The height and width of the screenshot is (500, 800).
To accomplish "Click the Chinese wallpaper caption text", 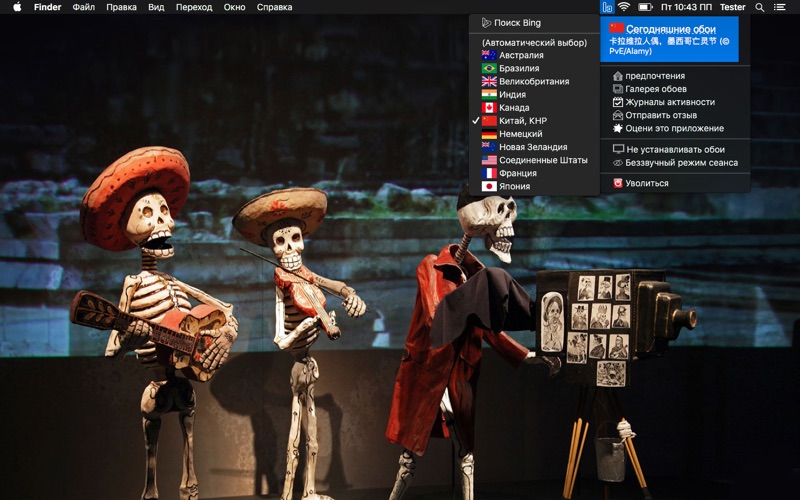I will (669, 46).
